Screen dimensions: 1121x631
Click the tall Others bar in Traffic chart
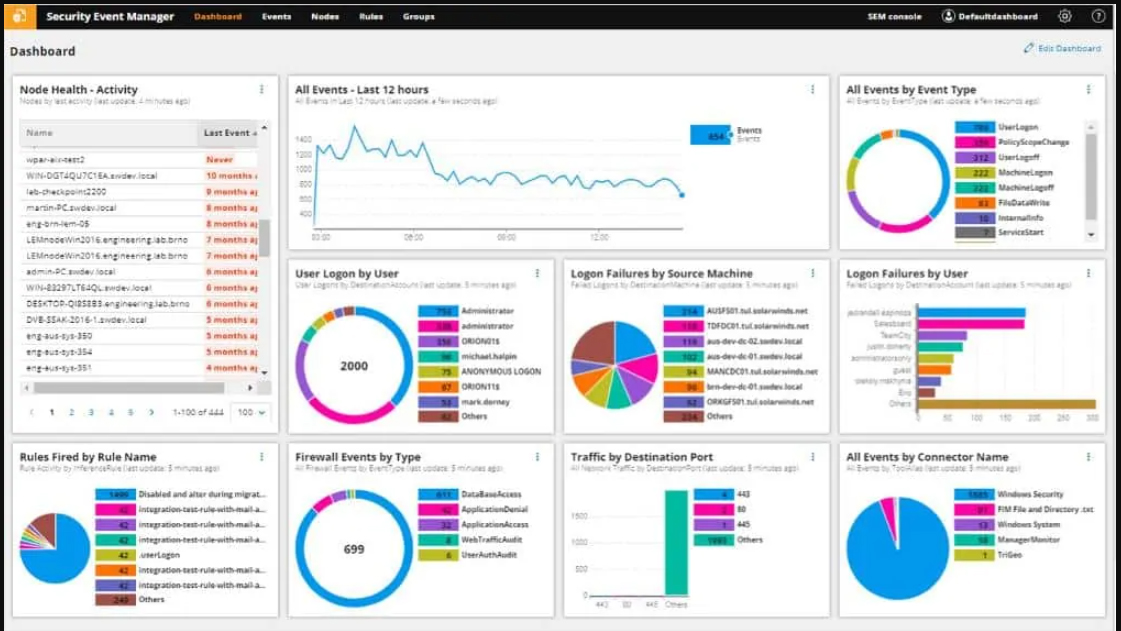(676, 543)
